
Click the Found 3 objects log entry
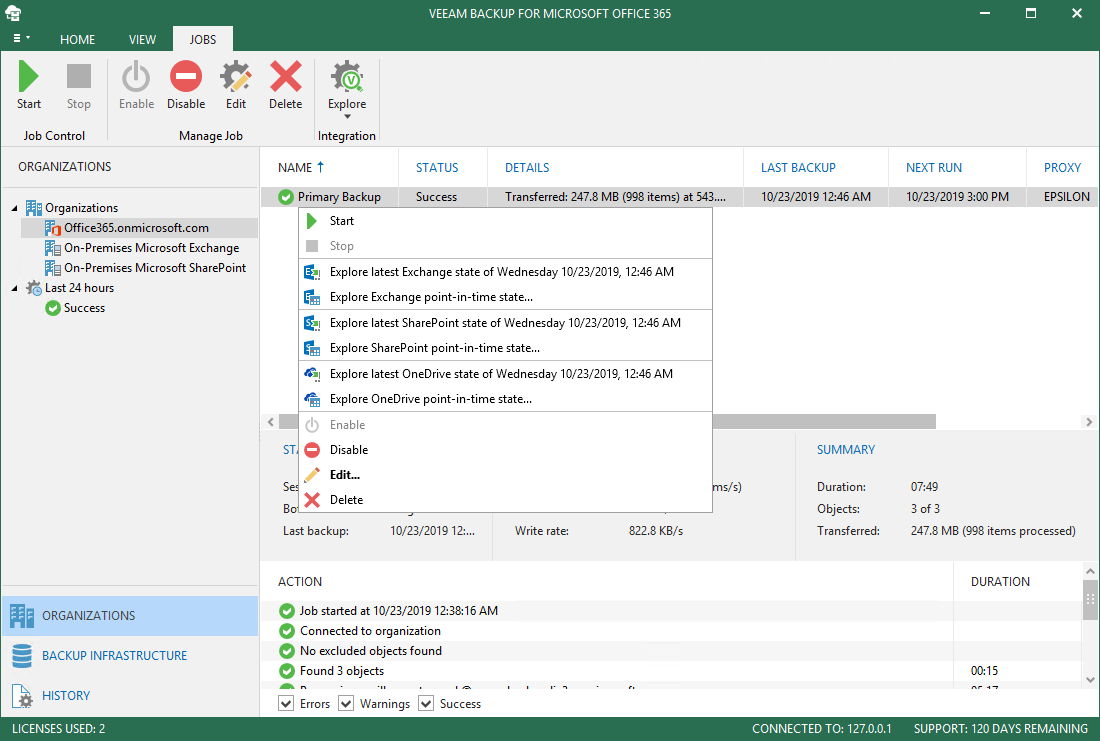(342, 672)
